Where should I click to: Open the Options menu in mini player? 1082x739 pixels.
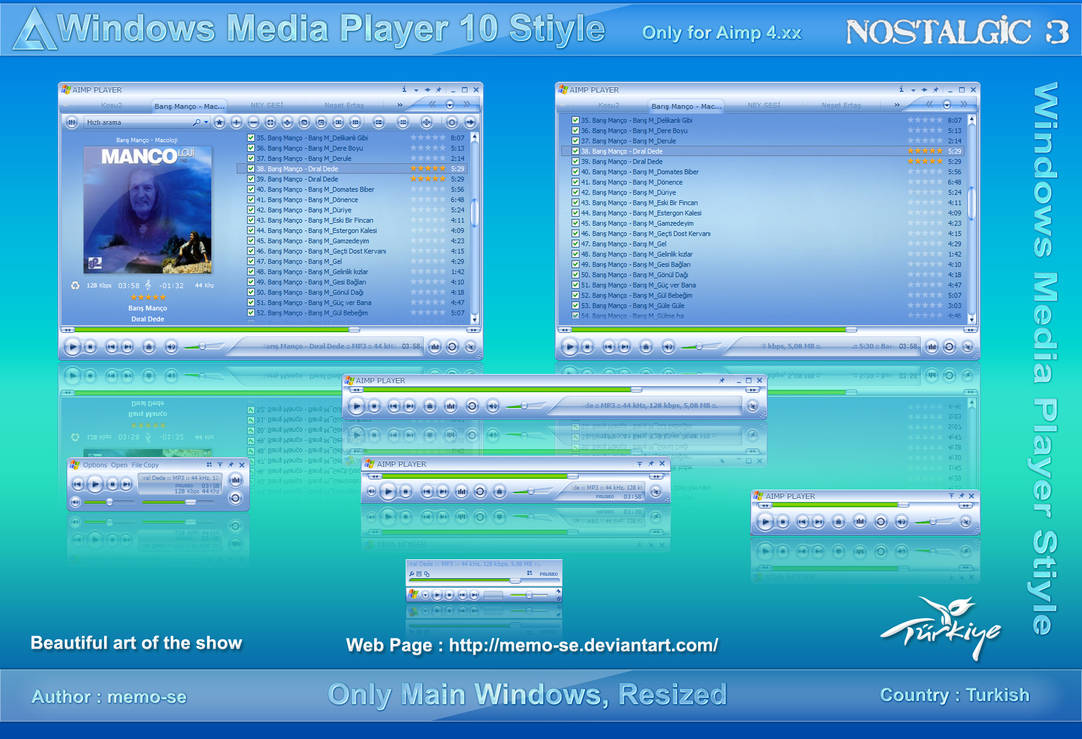coord(95,465)
